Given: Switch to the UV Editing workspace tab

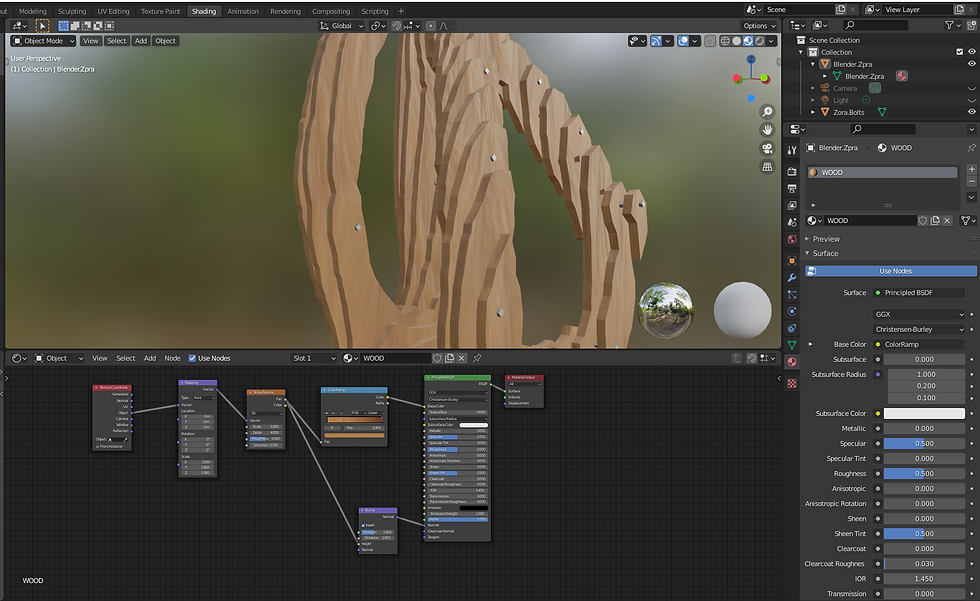Looking at the screenshot, I should click(x=113, y=11).
